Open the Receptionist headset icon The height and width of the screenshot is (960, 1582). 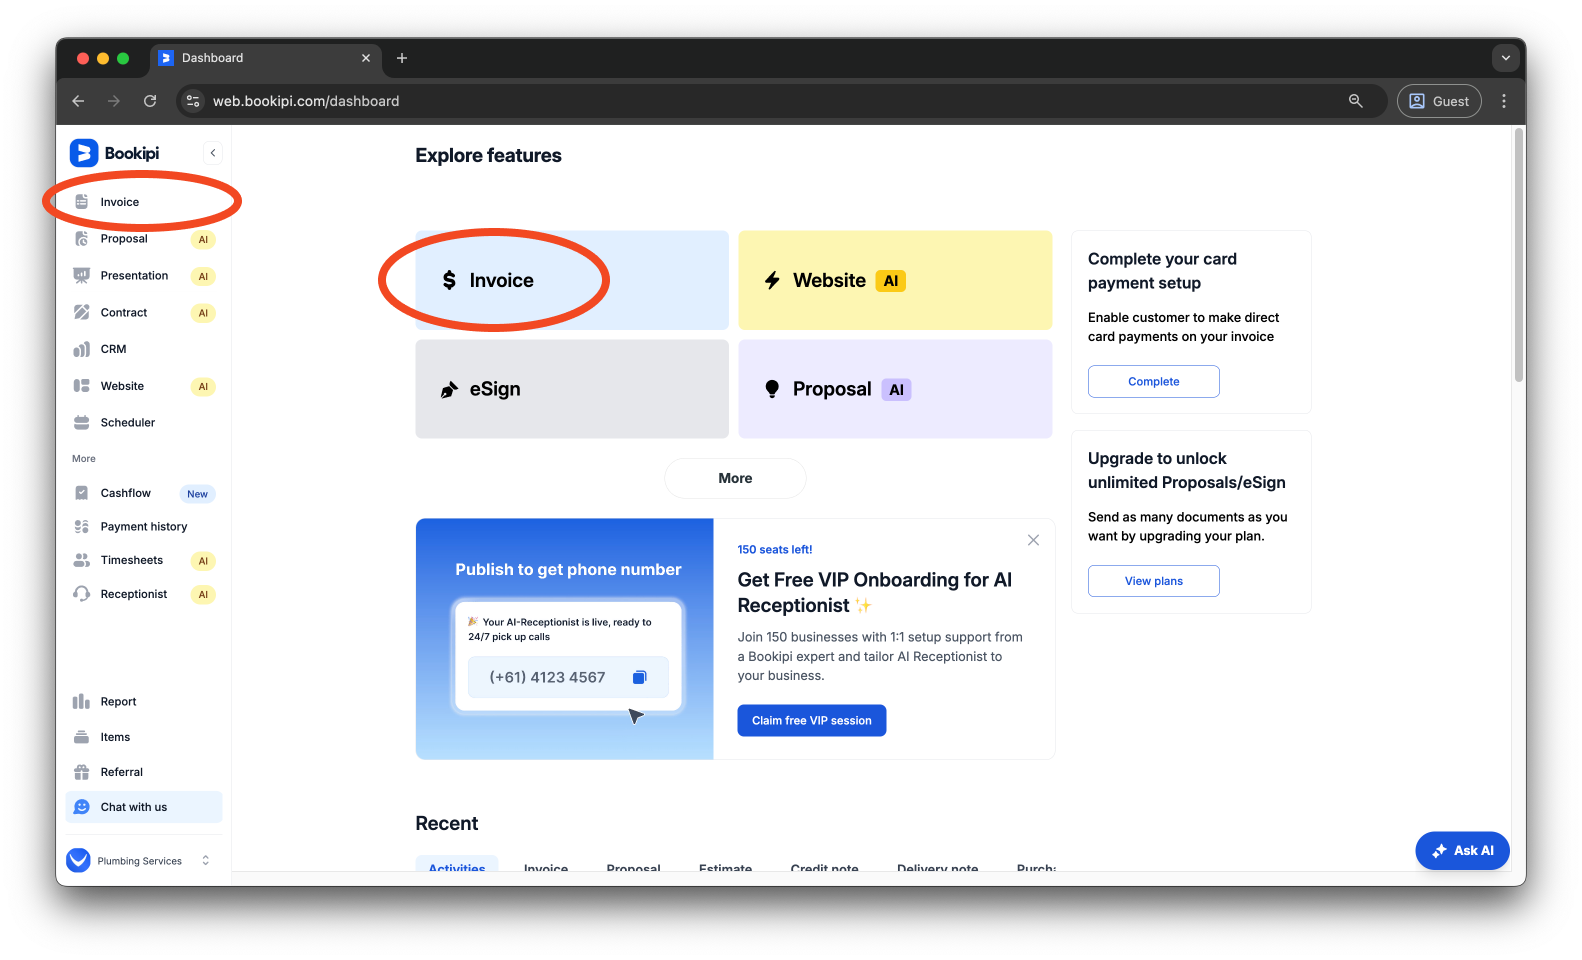coord(82,594)
